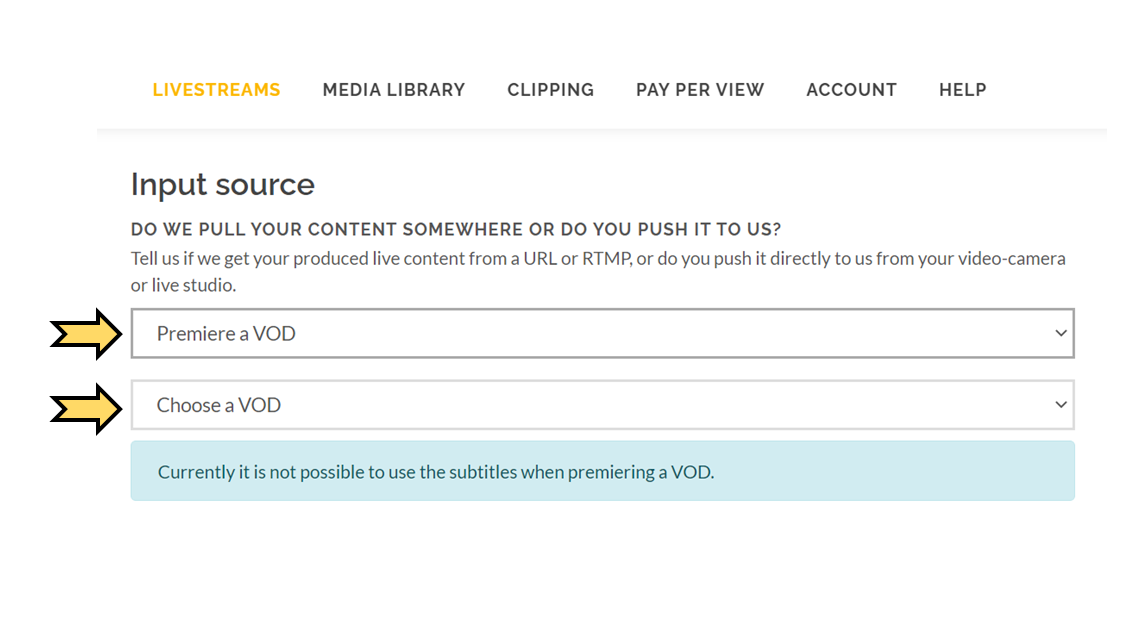This screenshot has height=633, width=1126.
Task: Go to the Livestreams tab
Action: [216, 90]
